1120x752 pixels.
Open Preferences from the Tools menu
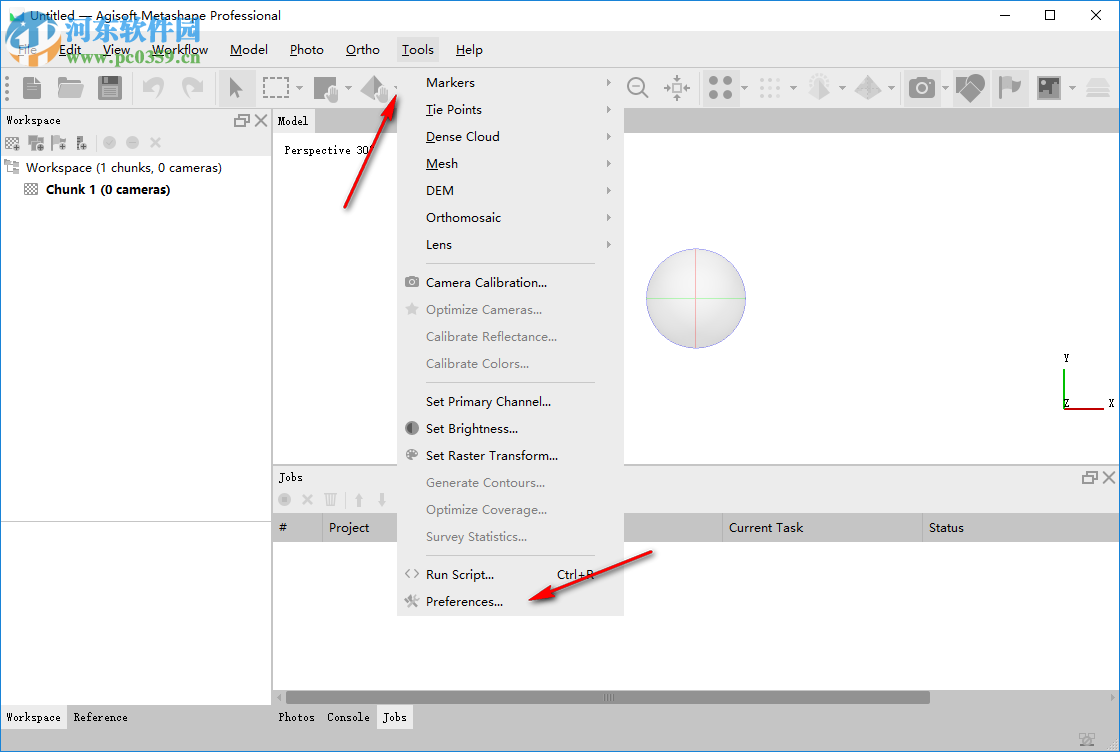point(463,601)
